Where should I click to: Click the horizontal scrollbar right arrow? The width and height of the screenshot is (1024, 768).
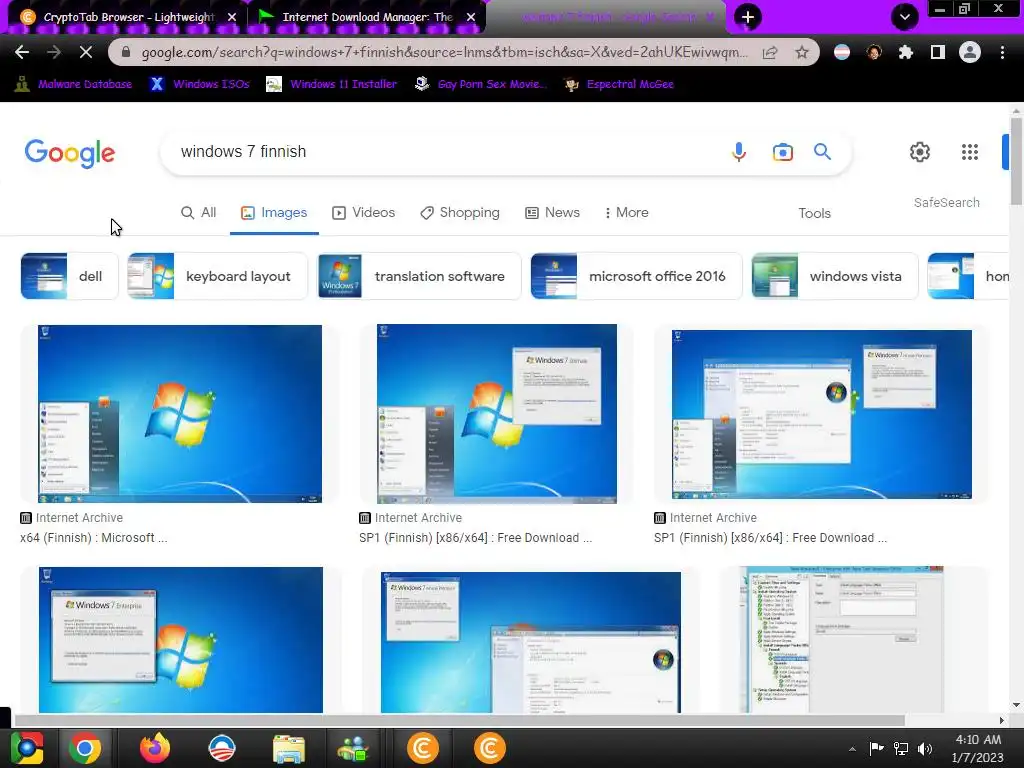(1002, 720)
